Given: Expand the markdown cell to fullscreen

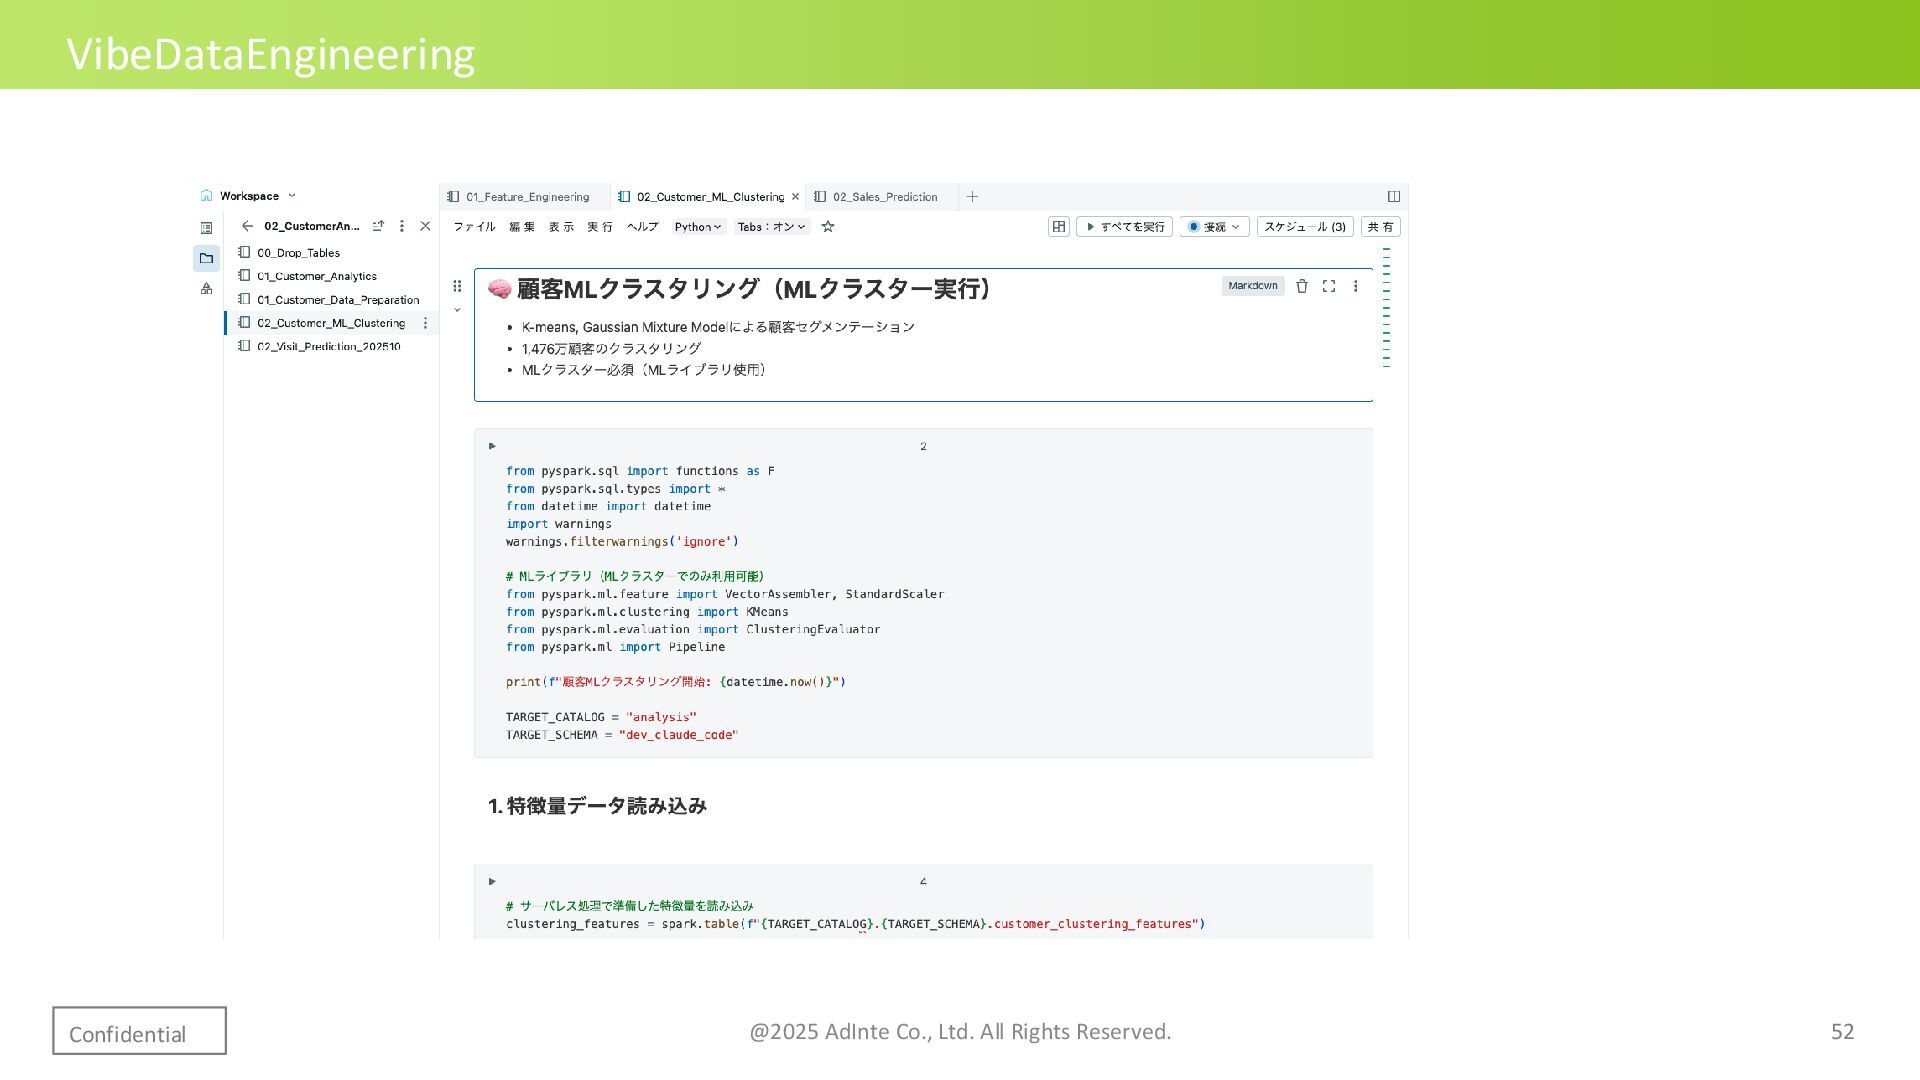Looking at the screenshot, I should point(1328,286).
